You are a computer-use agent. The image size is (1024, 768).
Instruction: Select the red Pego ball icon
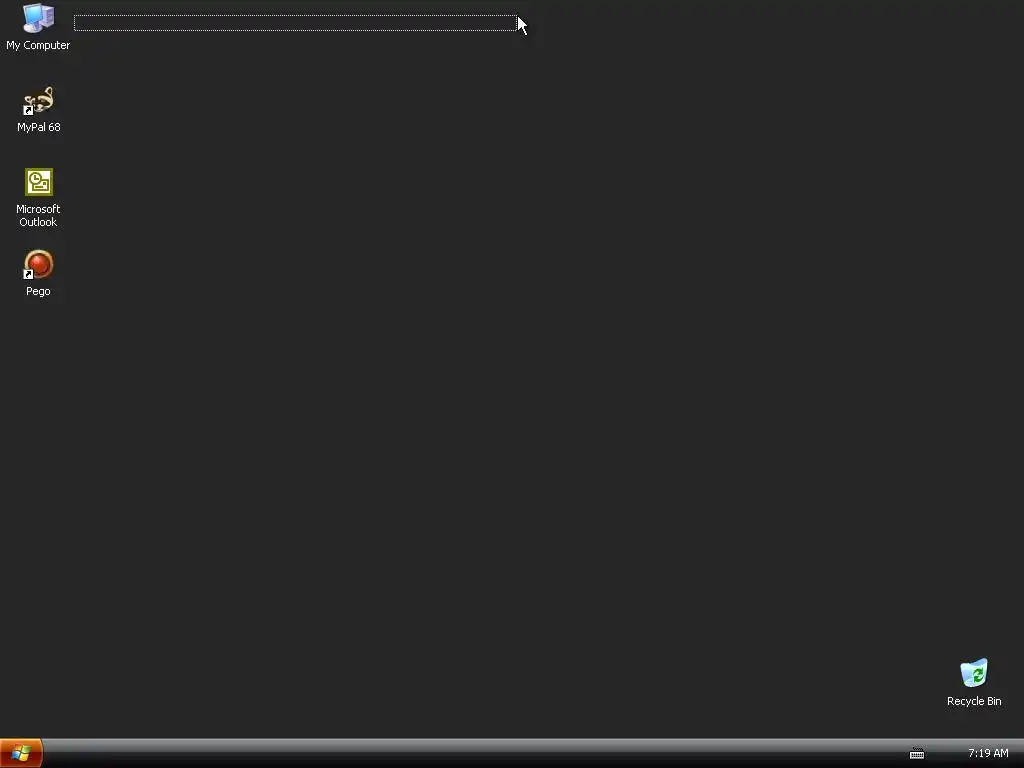click(39, 264)
